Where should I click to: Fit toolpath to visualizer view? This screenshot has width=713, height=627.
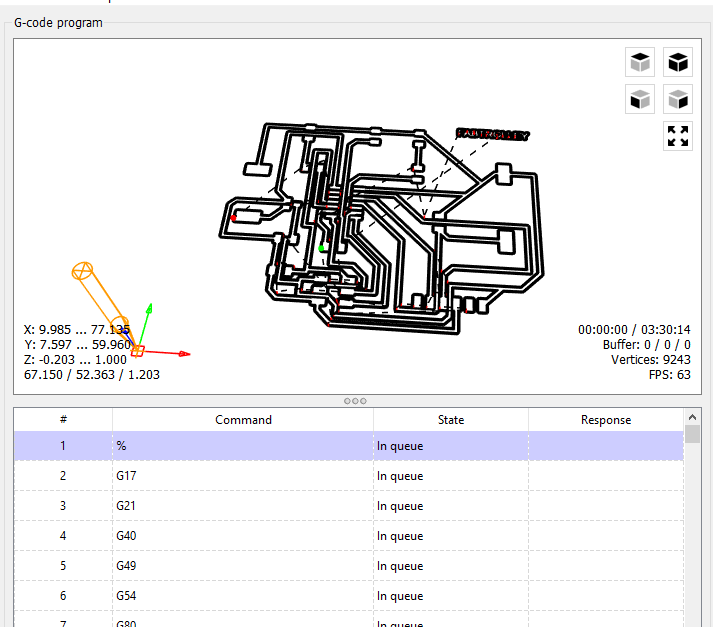click(678, 136)
